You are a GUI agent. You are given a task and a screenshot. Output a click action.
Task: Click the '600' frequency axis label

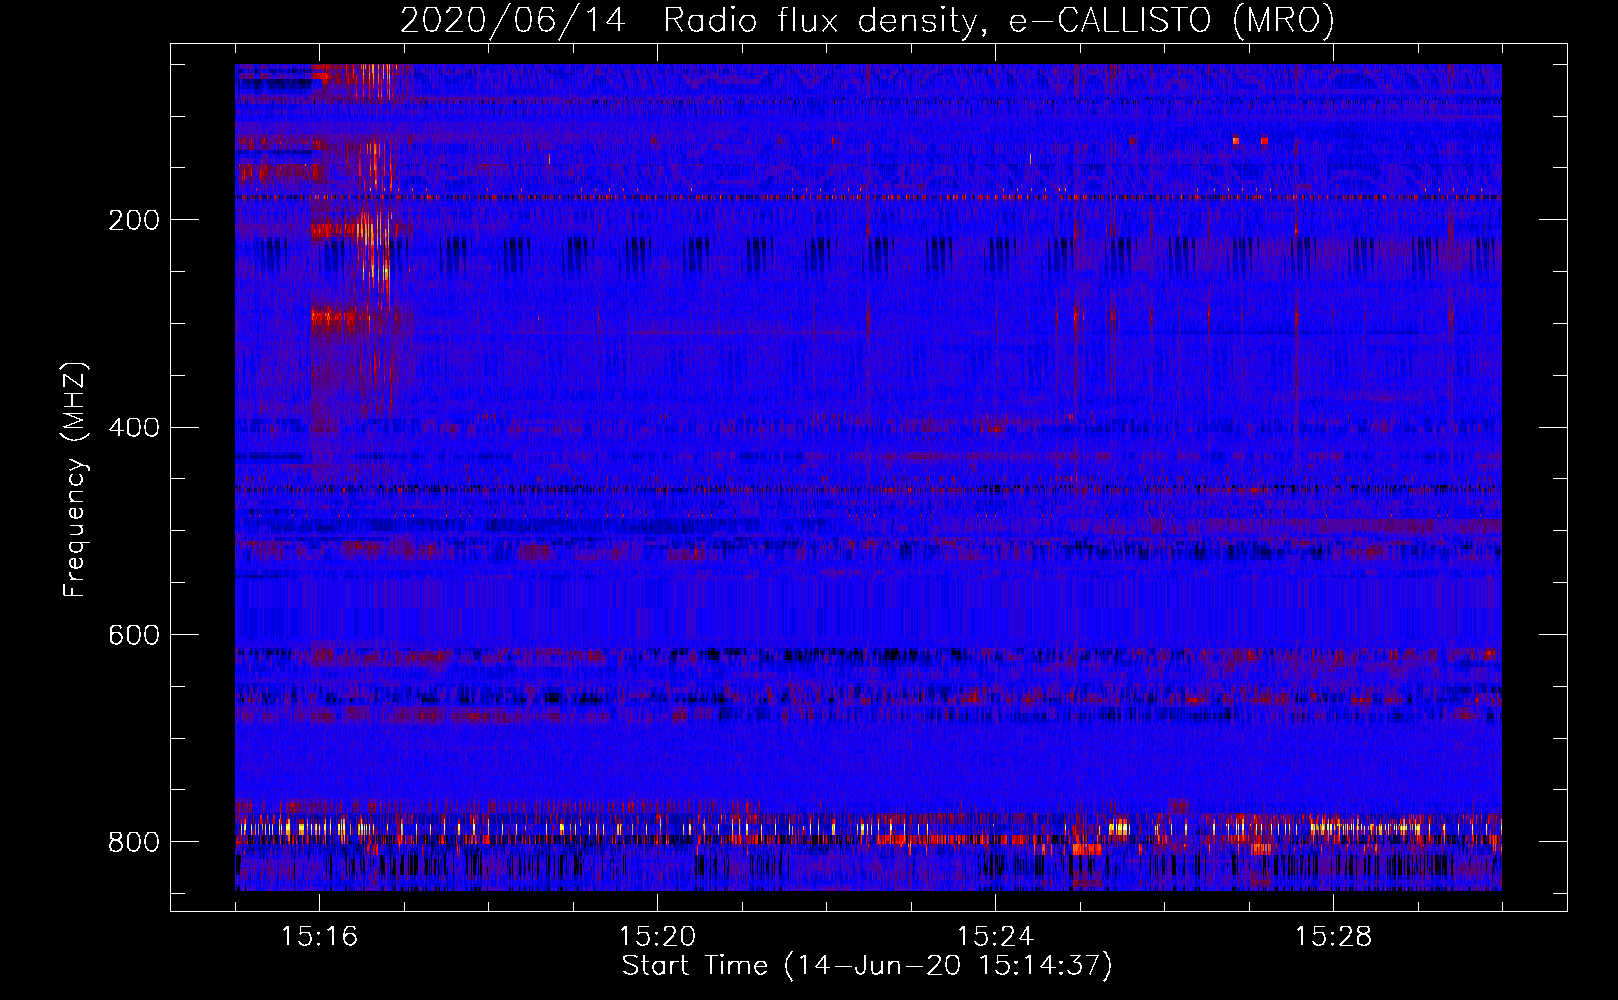(x=134, y=635)
